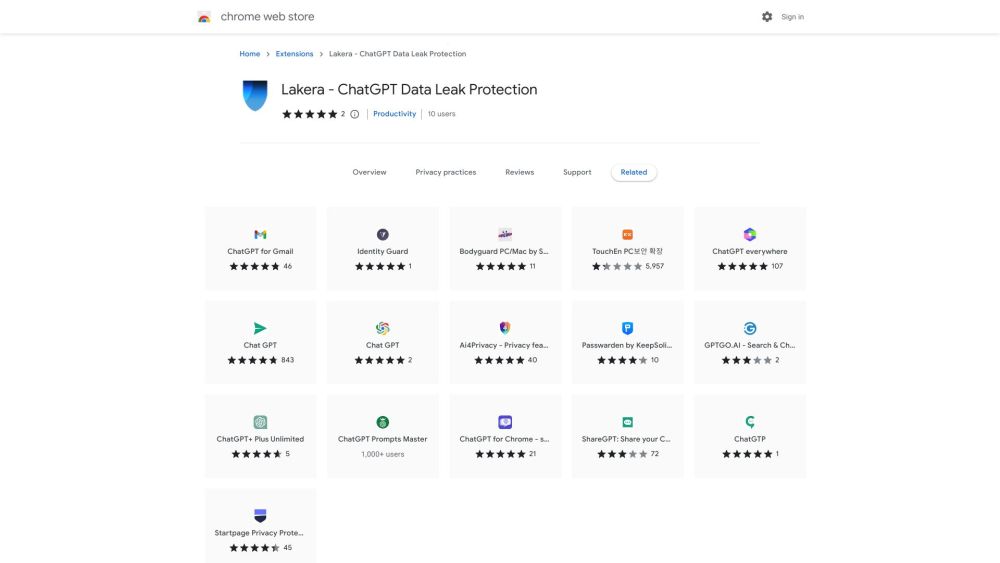Open the TouchEn PC extension card
Image resolution: width=1000 pixels, height=563 pixels.
[x=627, y=249]
